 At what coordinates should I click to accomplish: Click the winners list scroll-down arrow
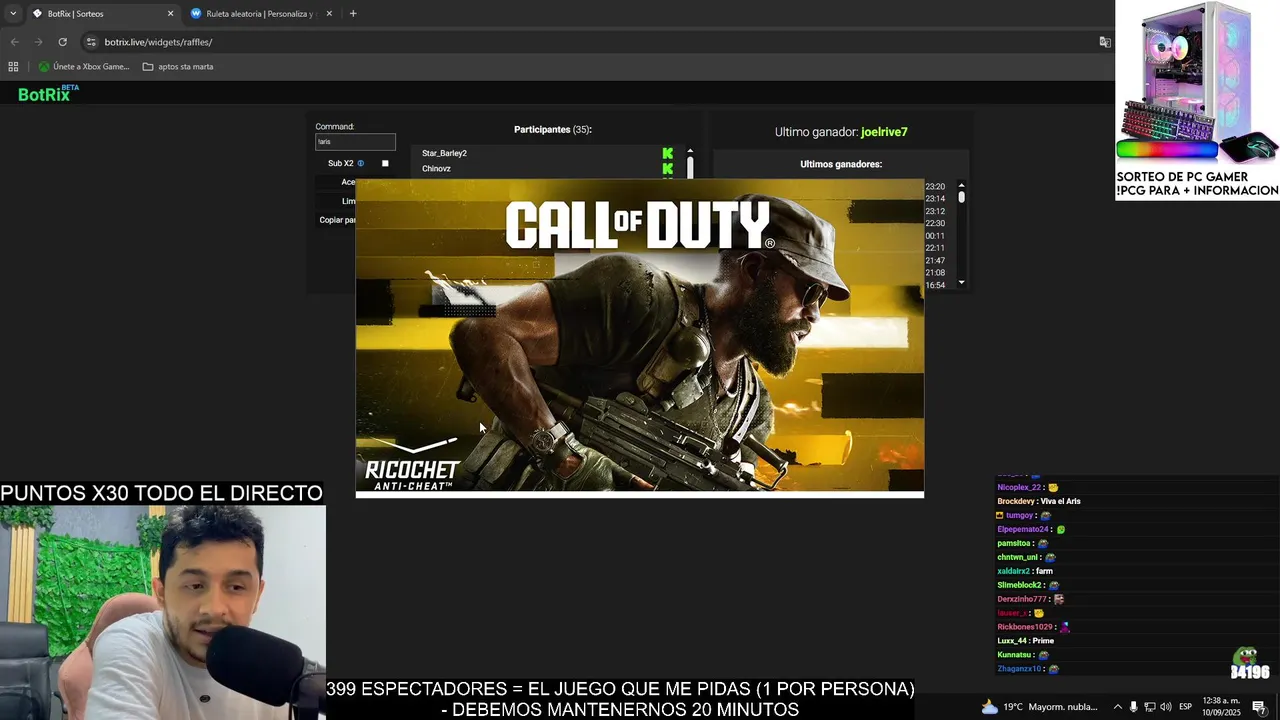tap(962, 283)
